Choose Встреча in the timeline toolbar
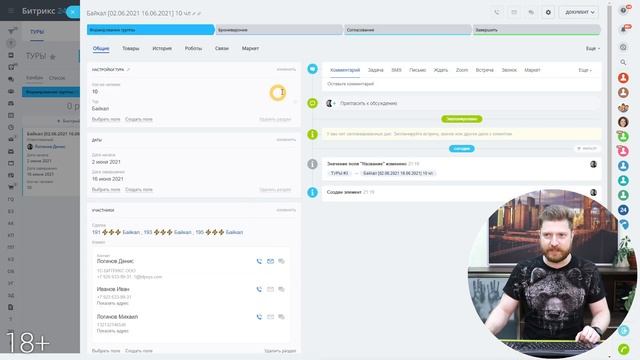This screenshot has width=640, height=360. [484, 70]
